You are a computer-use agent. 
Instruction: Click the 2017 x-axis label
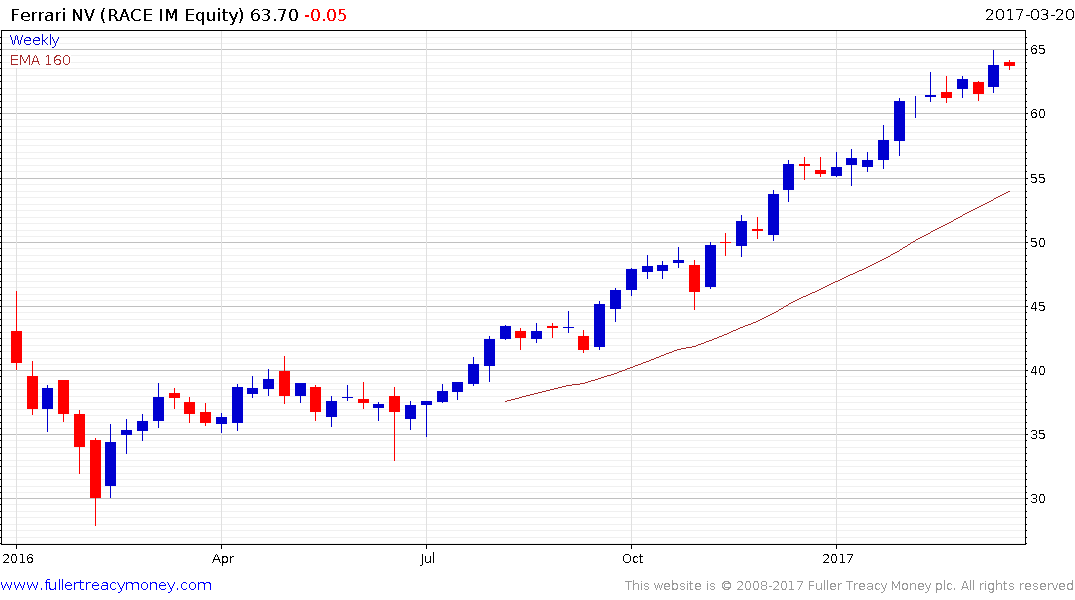[x=837, y=558]
